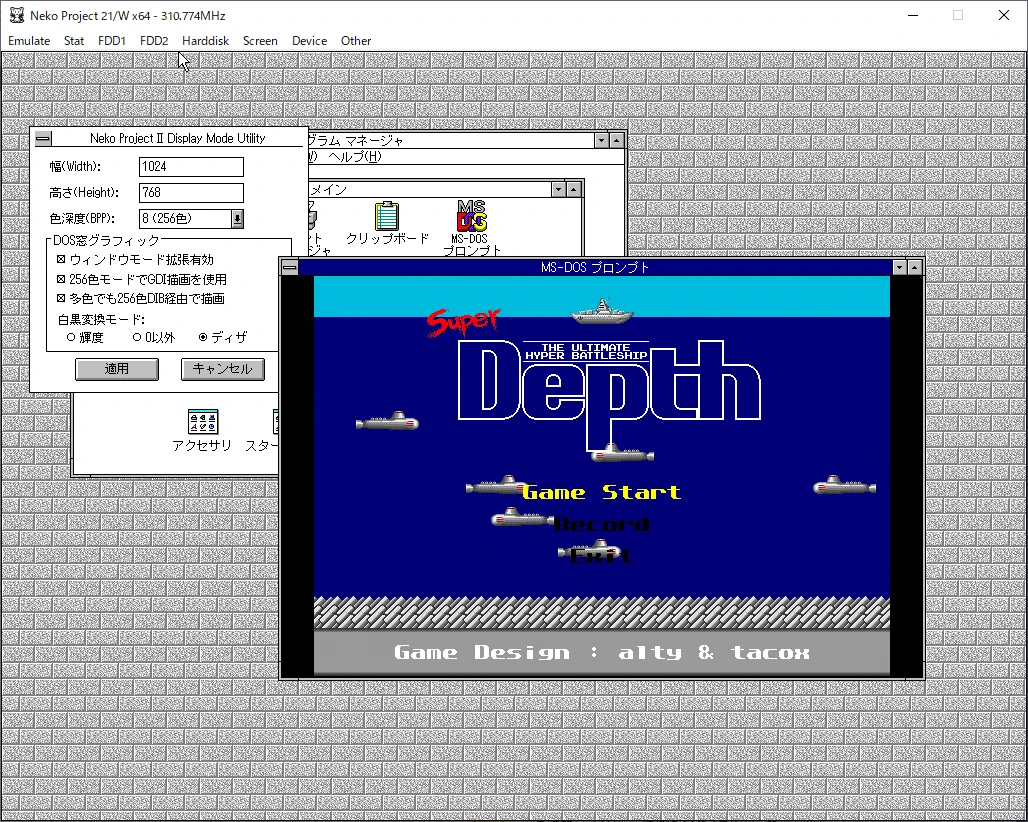The width and height of the screenshot is (1028, 822).
Task: Open Display Mode Utility system menu box
Action: coord(43,138)
